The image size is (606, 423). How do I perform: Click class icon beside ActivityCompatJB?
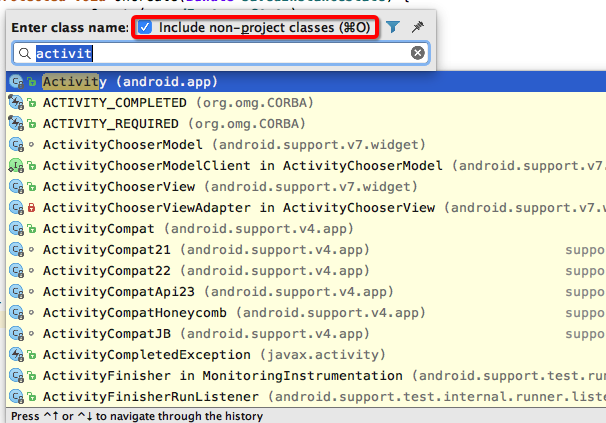tap(16, 334)
